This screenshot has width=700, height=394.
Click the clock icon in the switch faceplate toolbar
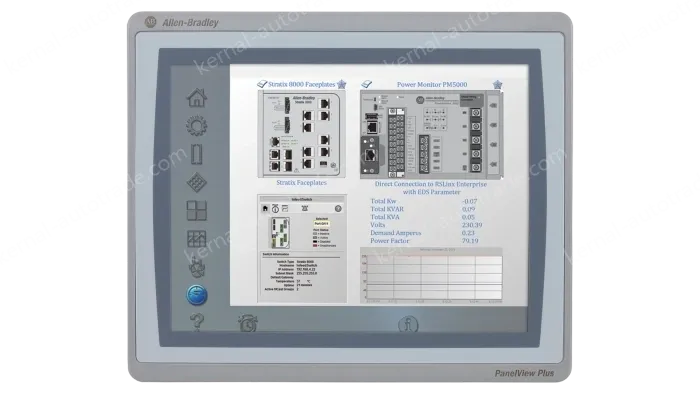(x=275, y=208)
